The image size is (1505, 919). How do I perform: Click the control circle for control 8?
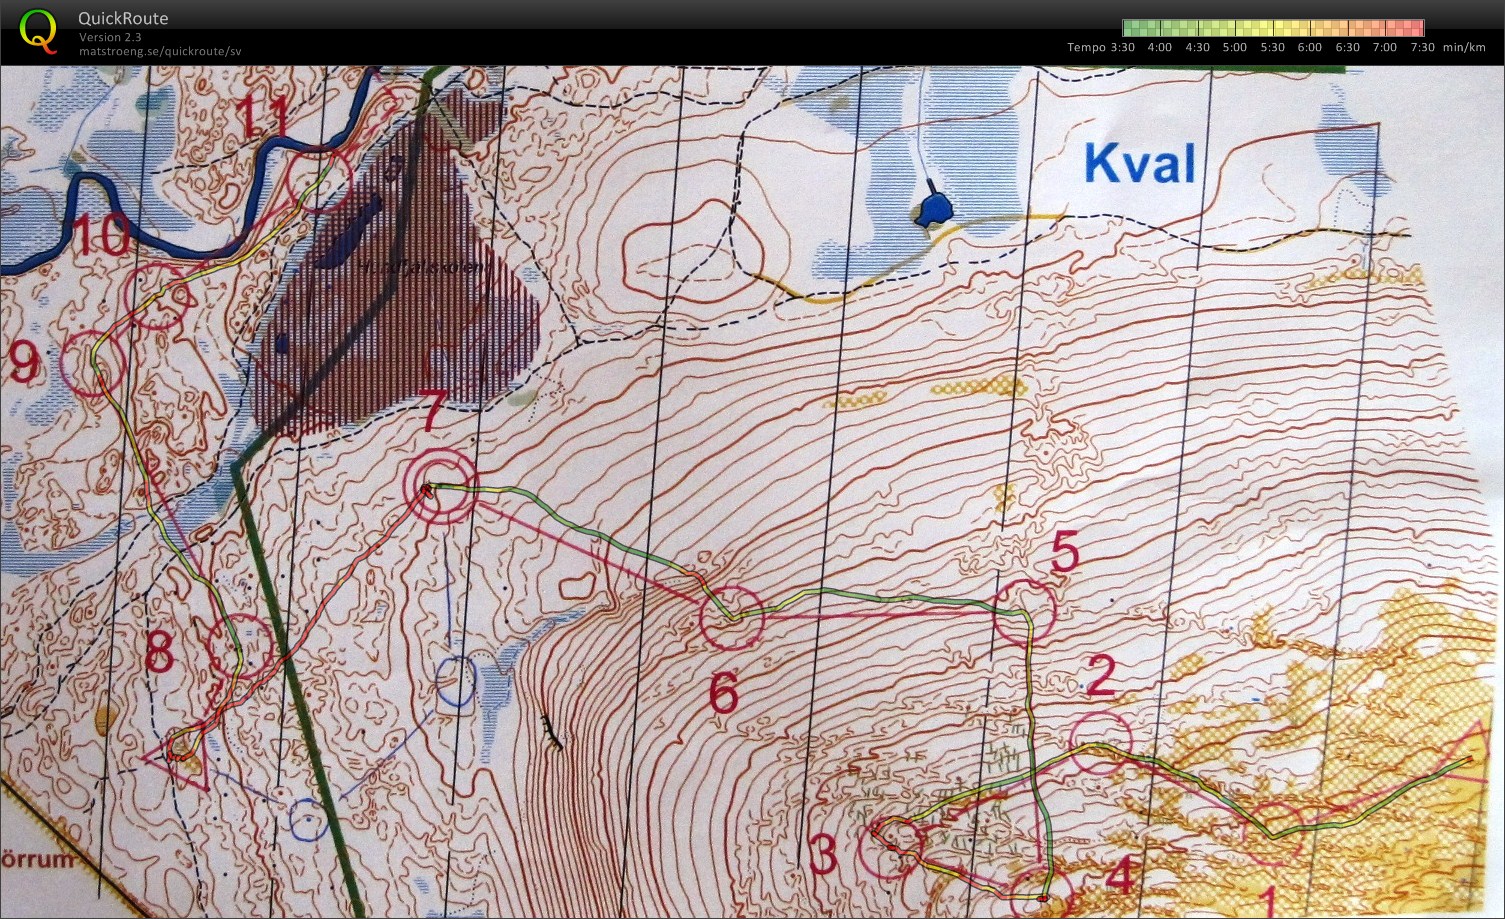pyautogui.click(x=240, y=646)
